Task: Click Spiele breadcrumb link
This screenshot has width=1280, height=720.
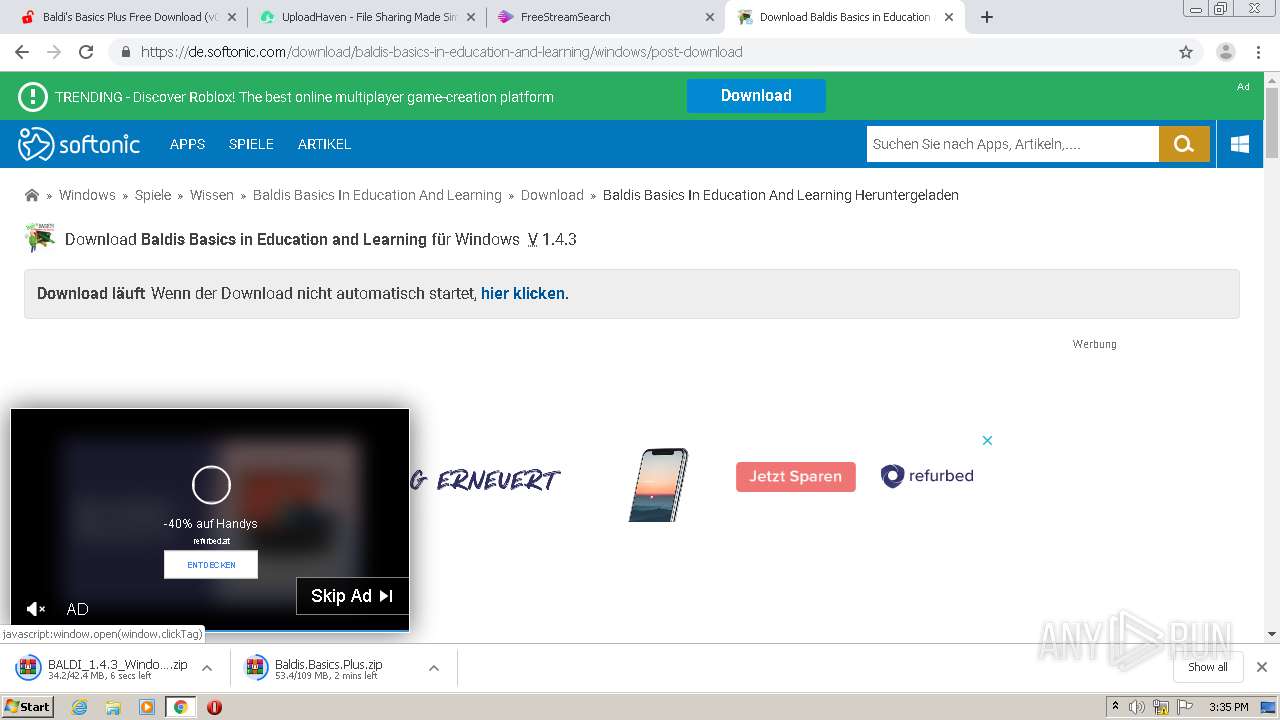Action: coord(153,195)
